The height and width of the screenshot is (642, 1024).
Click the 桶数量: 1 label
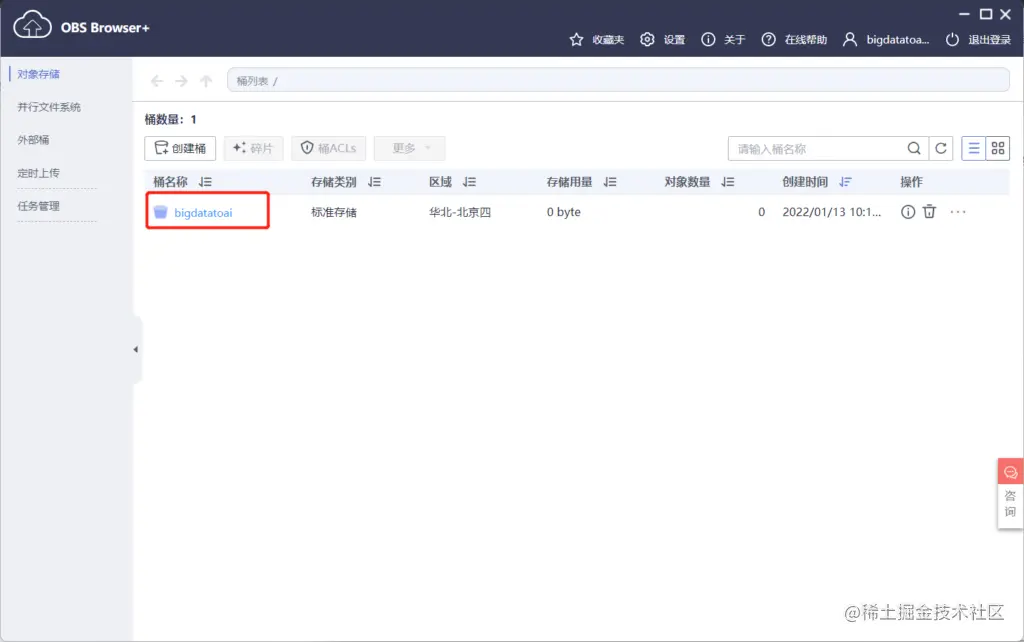(170, 120)
